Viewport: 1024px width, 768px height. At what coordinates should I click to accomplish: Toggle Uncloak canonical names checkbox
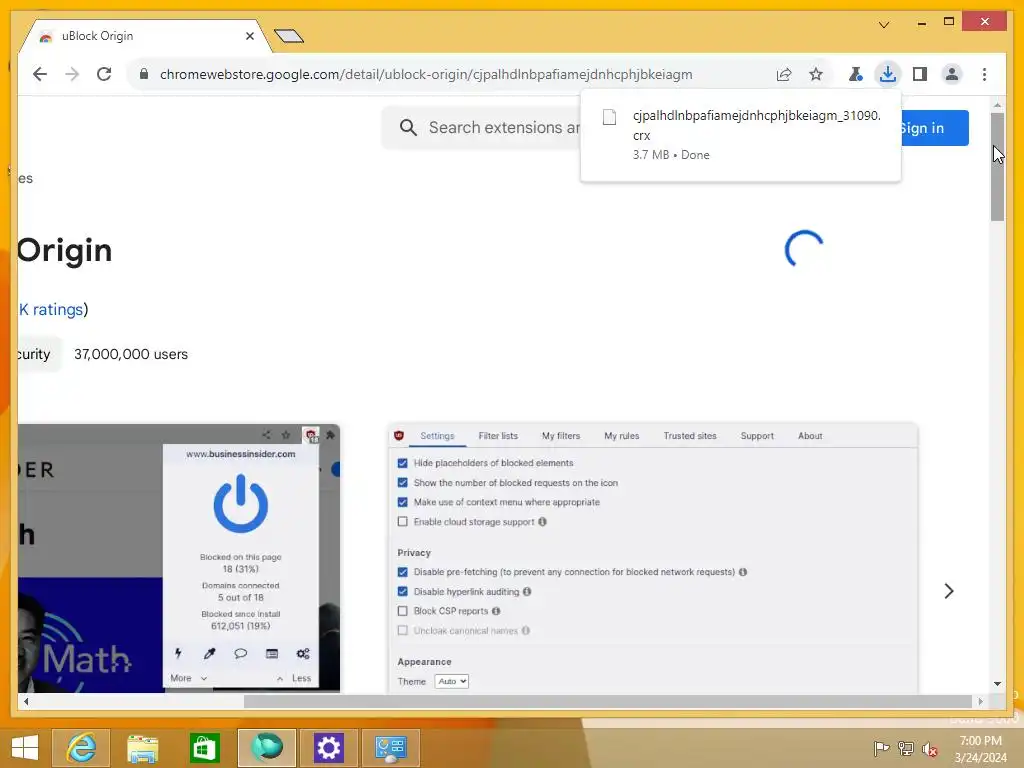click(402, 631)
